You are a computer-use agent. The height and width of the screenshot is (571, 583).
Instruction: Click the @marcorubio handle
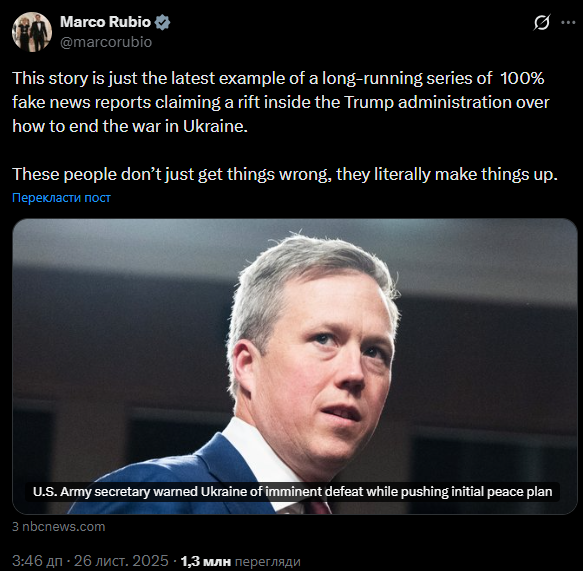point(106,42)
